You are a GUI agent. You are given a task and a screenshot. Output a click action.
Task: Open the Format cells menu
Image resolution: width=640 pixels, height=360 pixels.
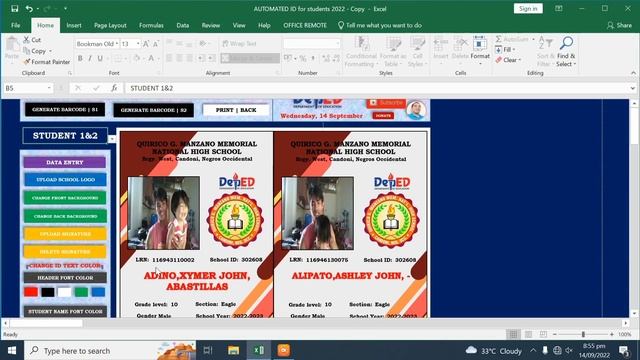pos(480,51)
